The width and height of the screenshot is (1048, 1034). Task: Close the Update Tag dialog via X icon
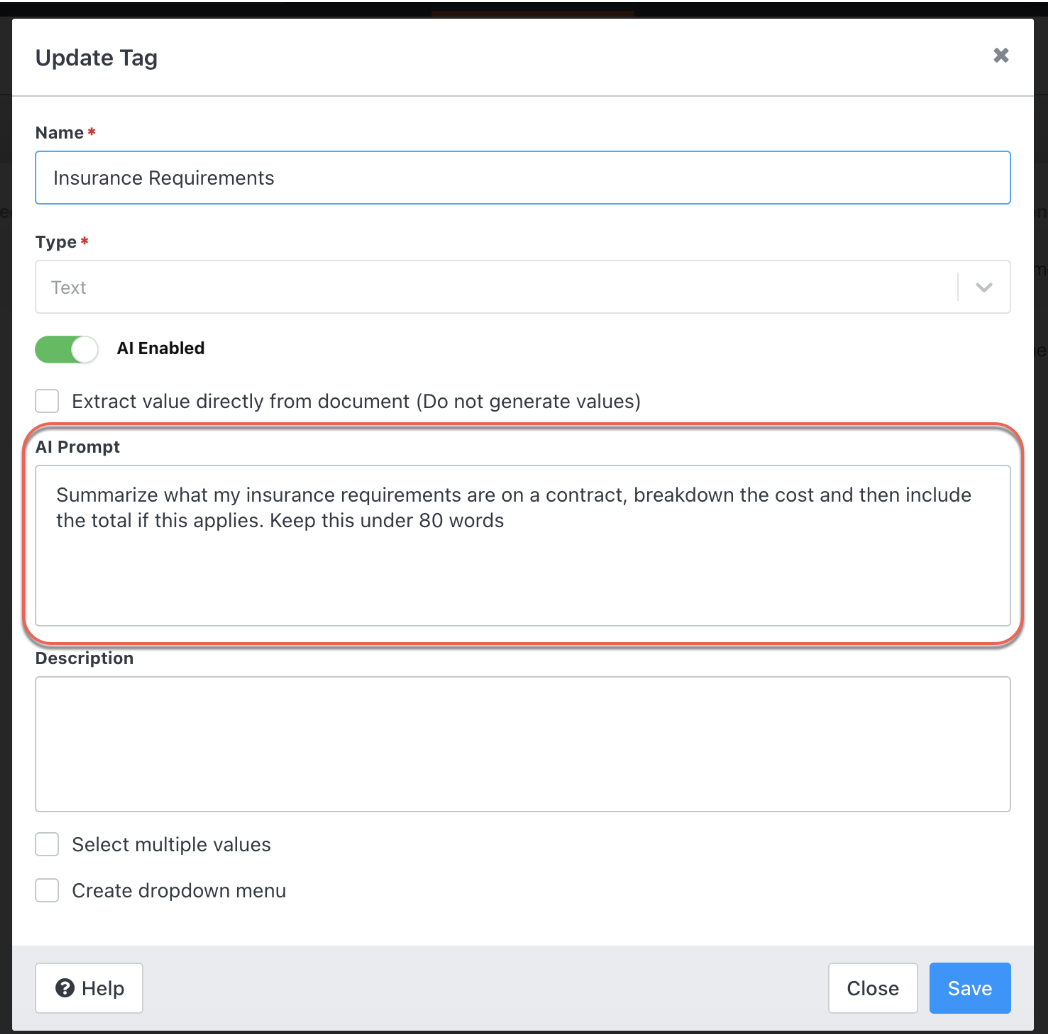click(1000, 56)
